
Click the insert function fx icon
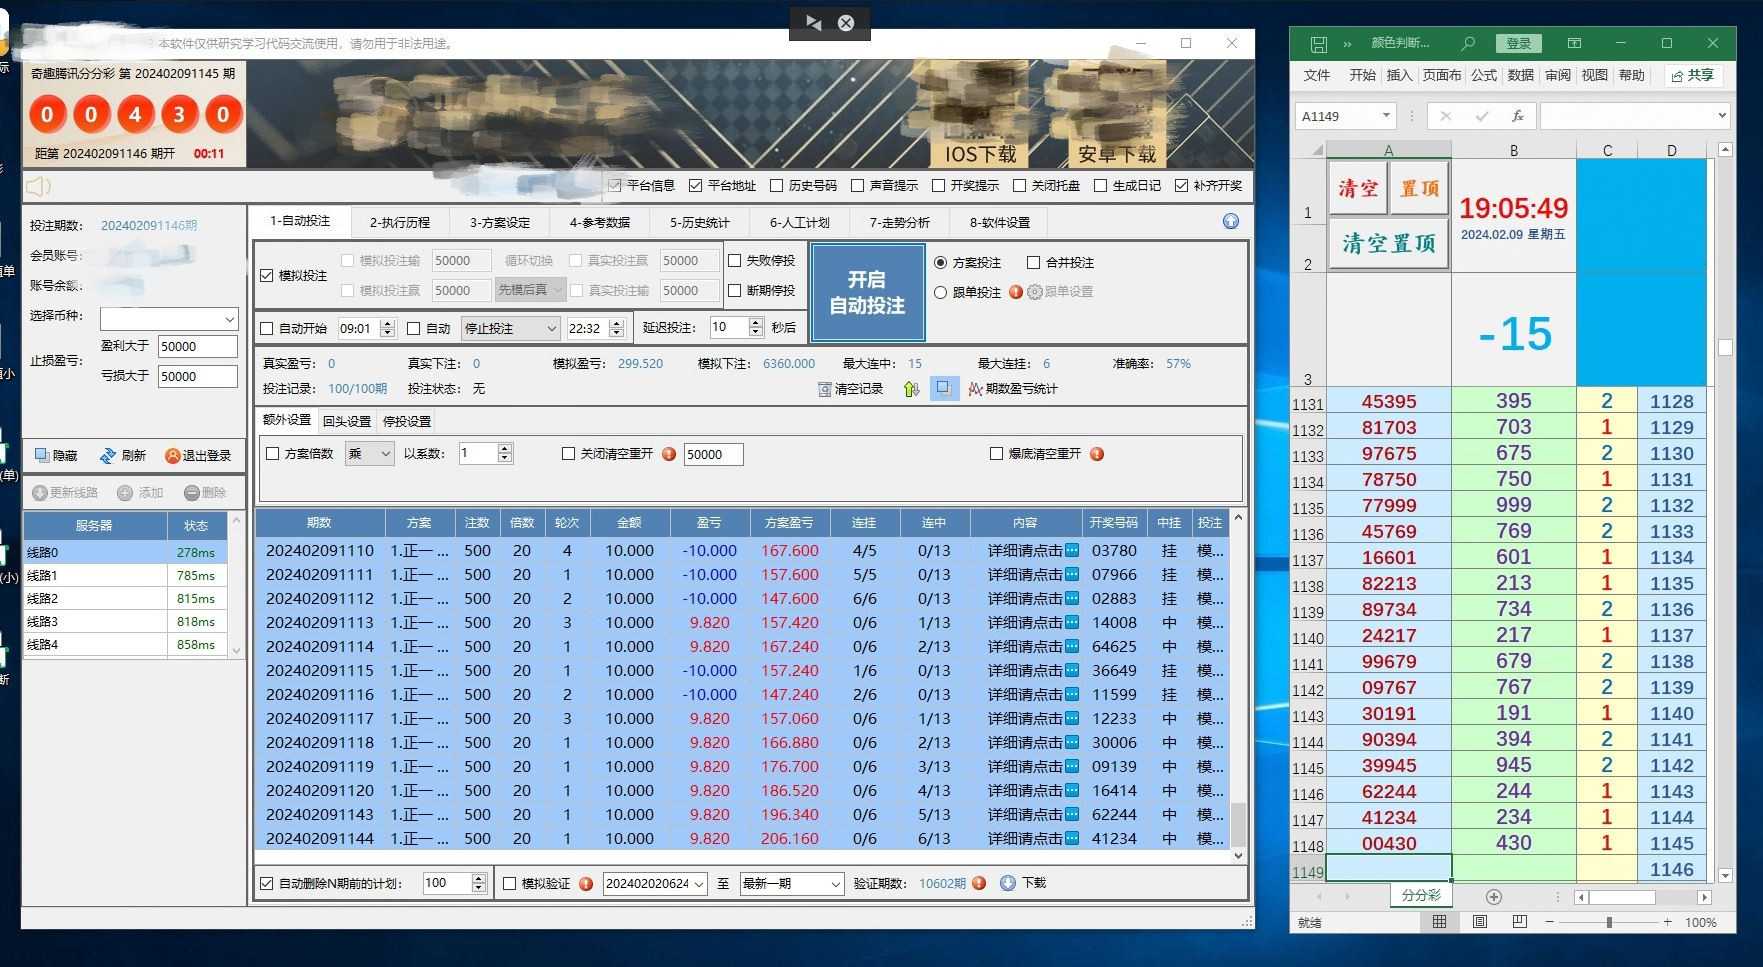click(1517, 116)
